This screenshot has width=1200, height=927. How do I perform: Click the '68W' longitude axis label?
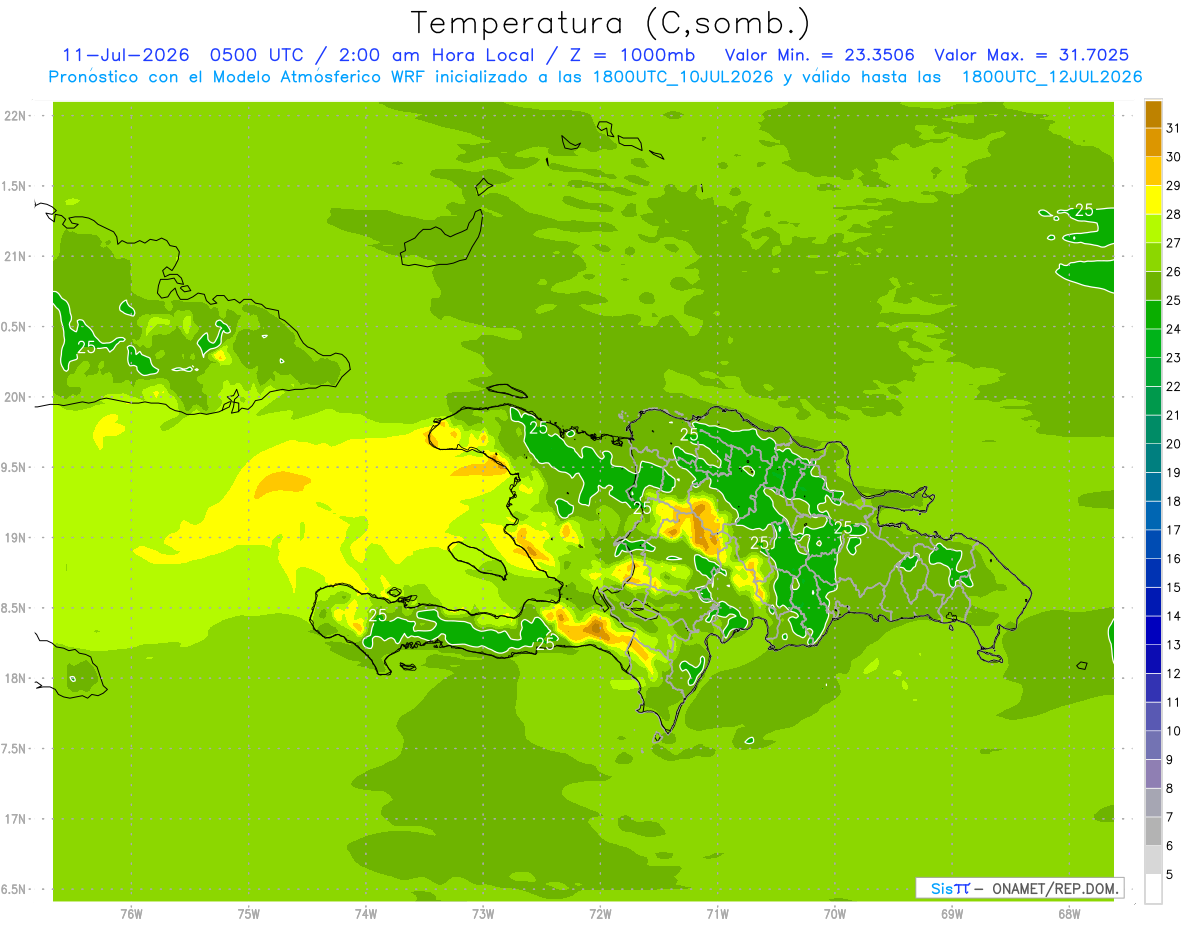tap(1069, 913)
